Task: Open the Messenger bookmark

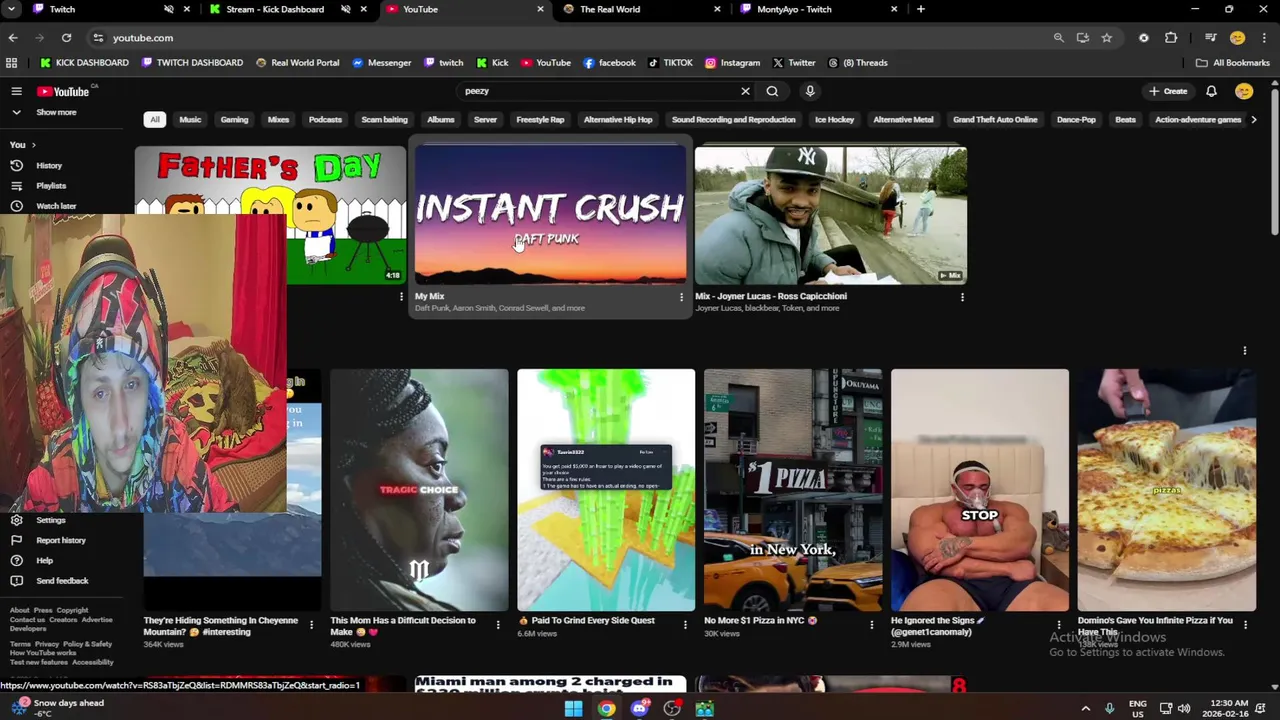Action: [382, 63]
